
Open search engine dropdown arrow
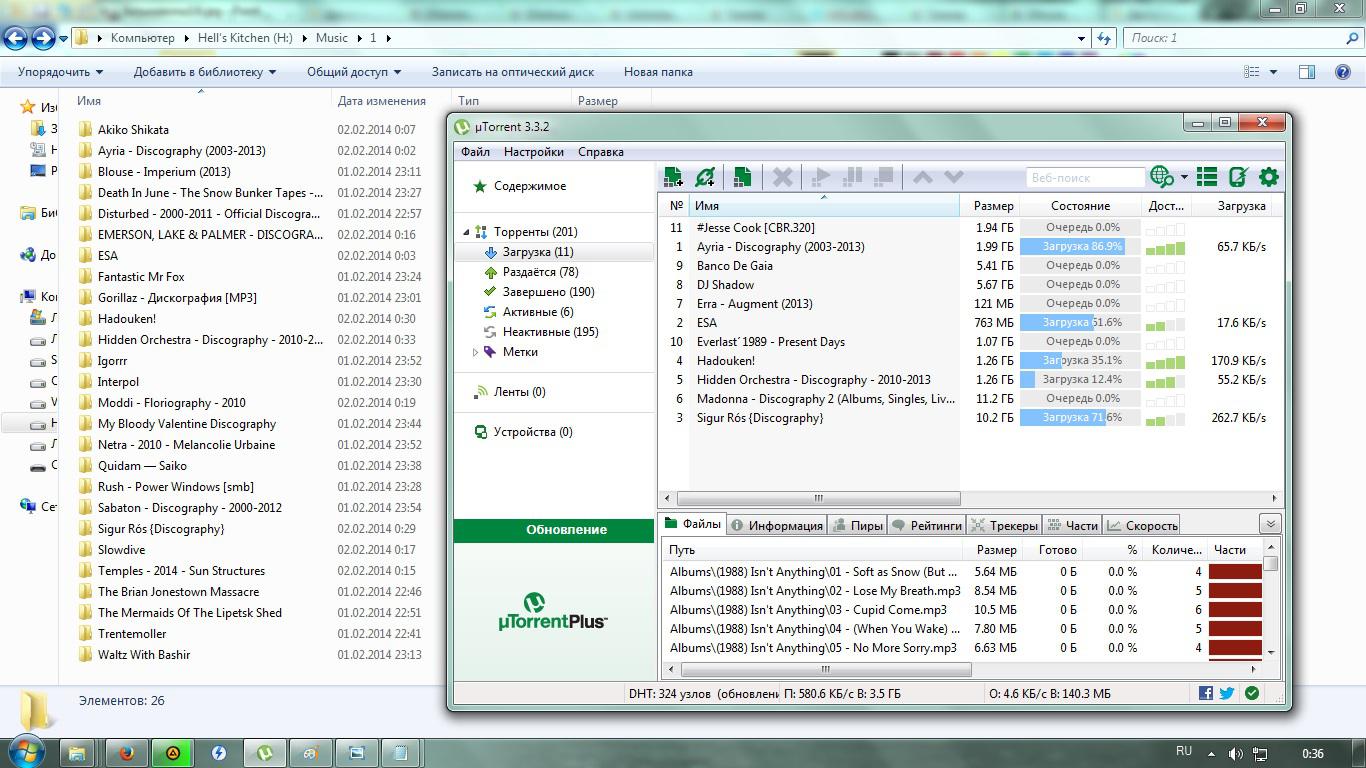click(1184, 178)
